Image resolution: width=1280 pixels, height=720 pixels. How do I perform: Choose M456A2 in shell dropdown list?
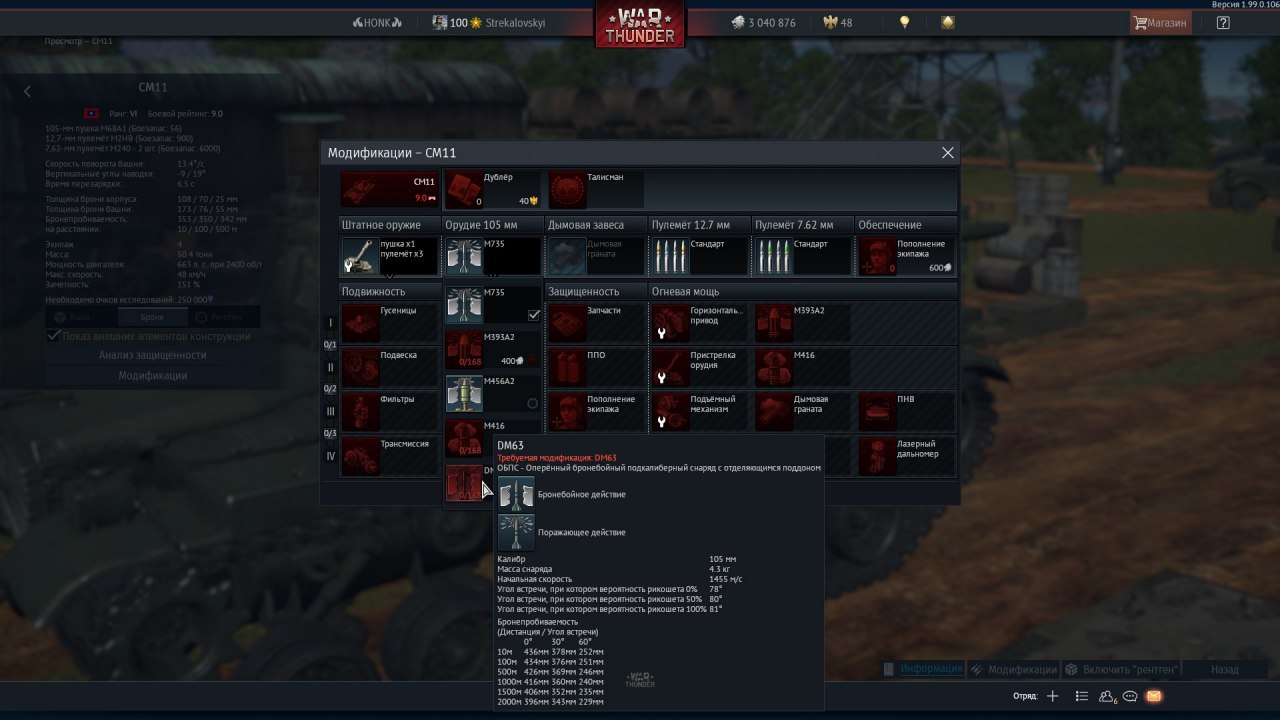(x=493, y=393)
